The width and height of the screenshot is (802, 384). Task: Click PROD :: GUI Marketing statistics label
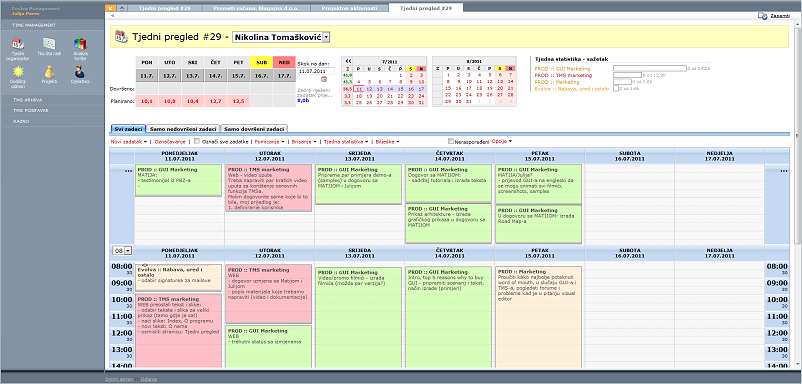562,68
